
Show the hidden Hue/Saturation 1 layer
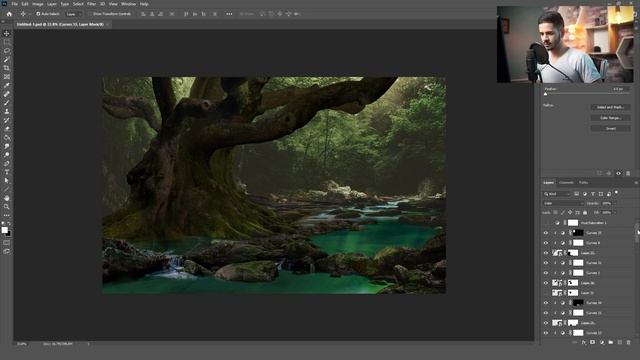click(x=546, y=223)
